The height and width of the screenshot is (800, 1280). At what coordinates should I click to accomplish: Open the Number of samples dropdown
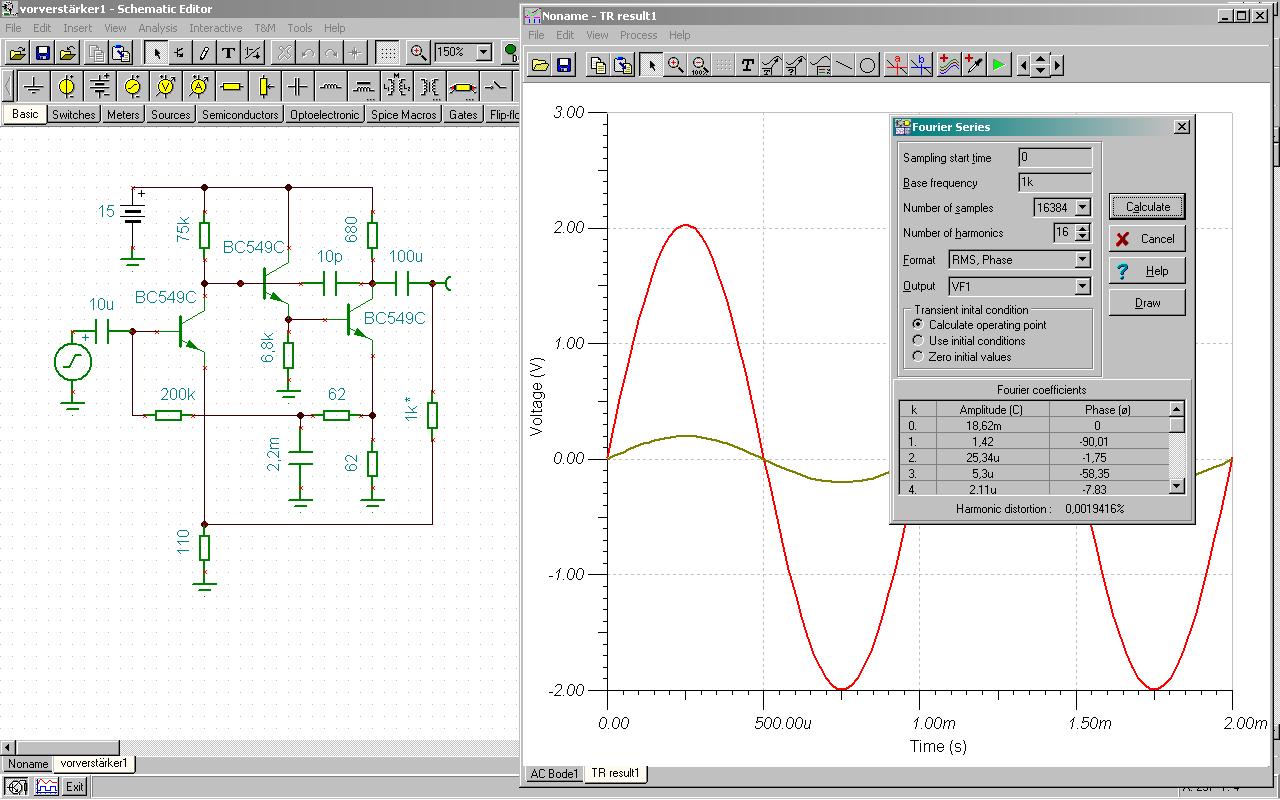1083,208
